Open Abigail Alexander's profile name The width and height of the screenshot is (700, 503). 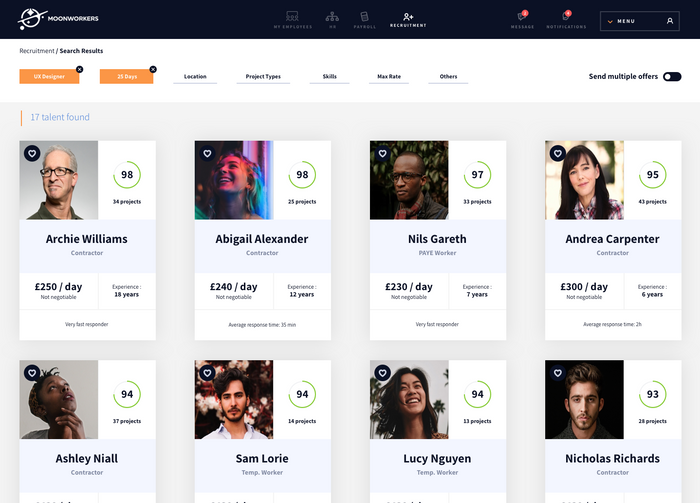(262, 239)
